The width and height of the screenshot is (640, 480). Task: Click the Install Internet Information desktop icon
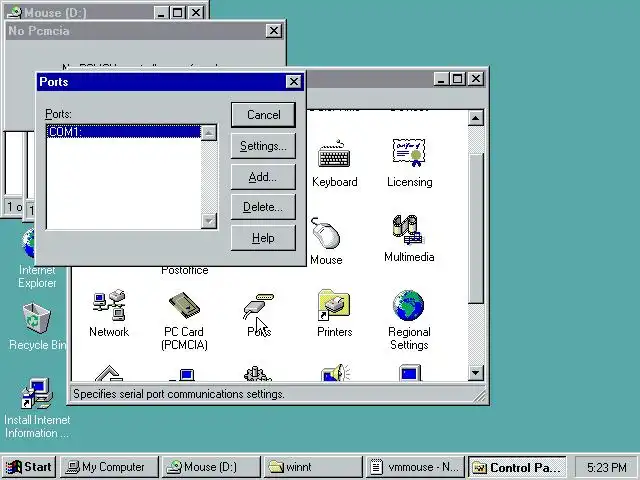coord(37,393)
